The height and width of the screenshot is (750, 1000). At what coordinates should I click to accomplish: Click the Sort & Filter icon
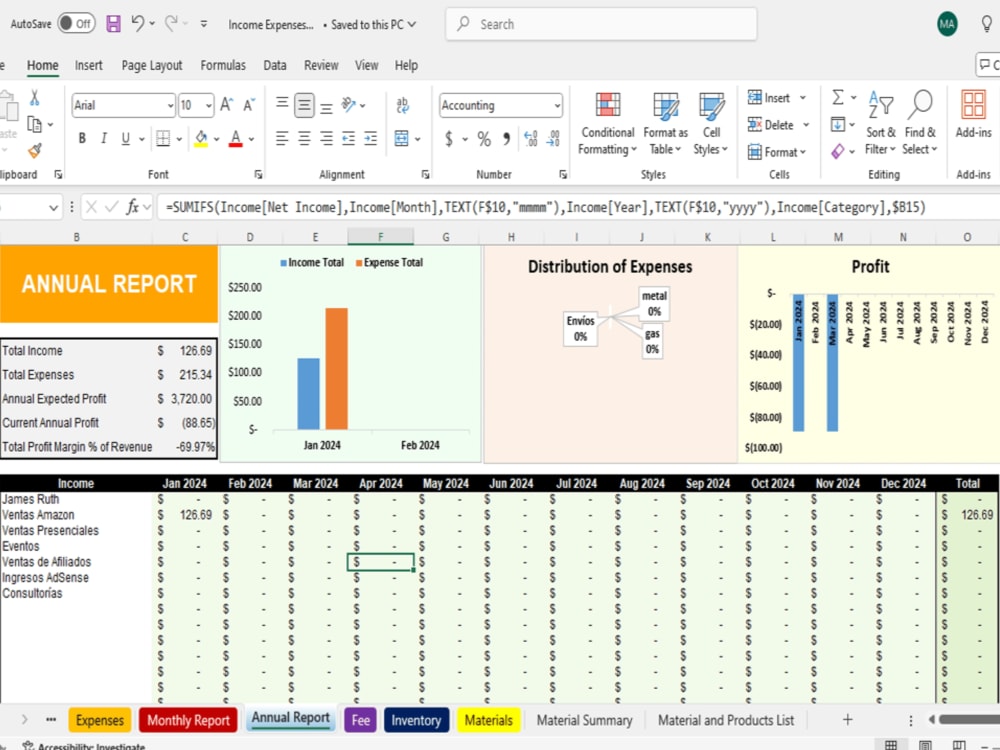point(880,124)
